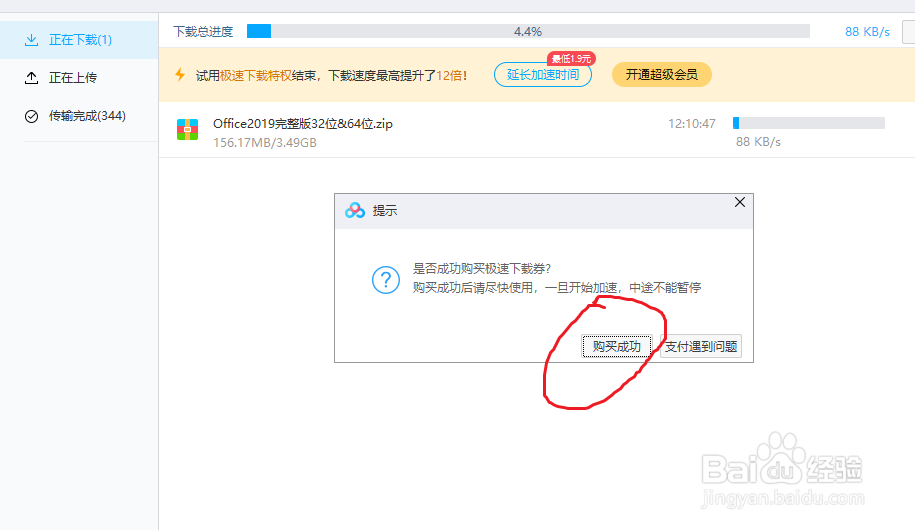Click the upload arrow icon in the sidebar

click(32, 78)
